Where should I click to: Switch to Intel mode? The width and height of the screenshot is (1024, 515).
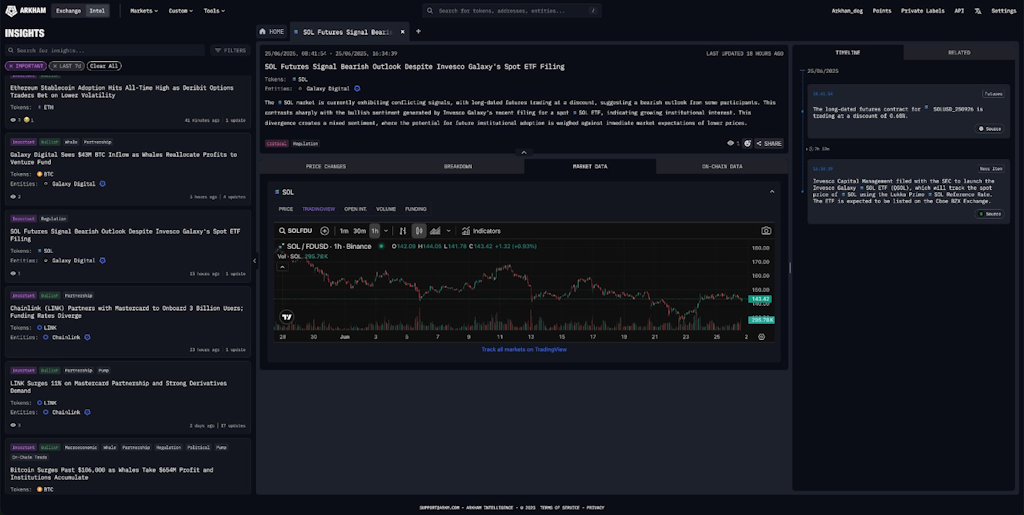tap(97, 10)
